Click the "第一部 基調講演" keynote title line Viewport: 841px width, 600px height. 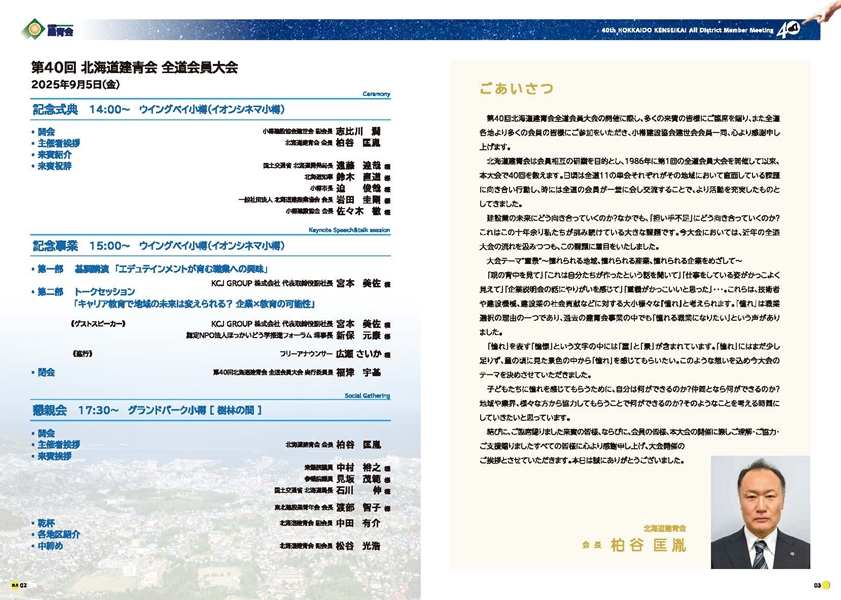click(152, 269)
